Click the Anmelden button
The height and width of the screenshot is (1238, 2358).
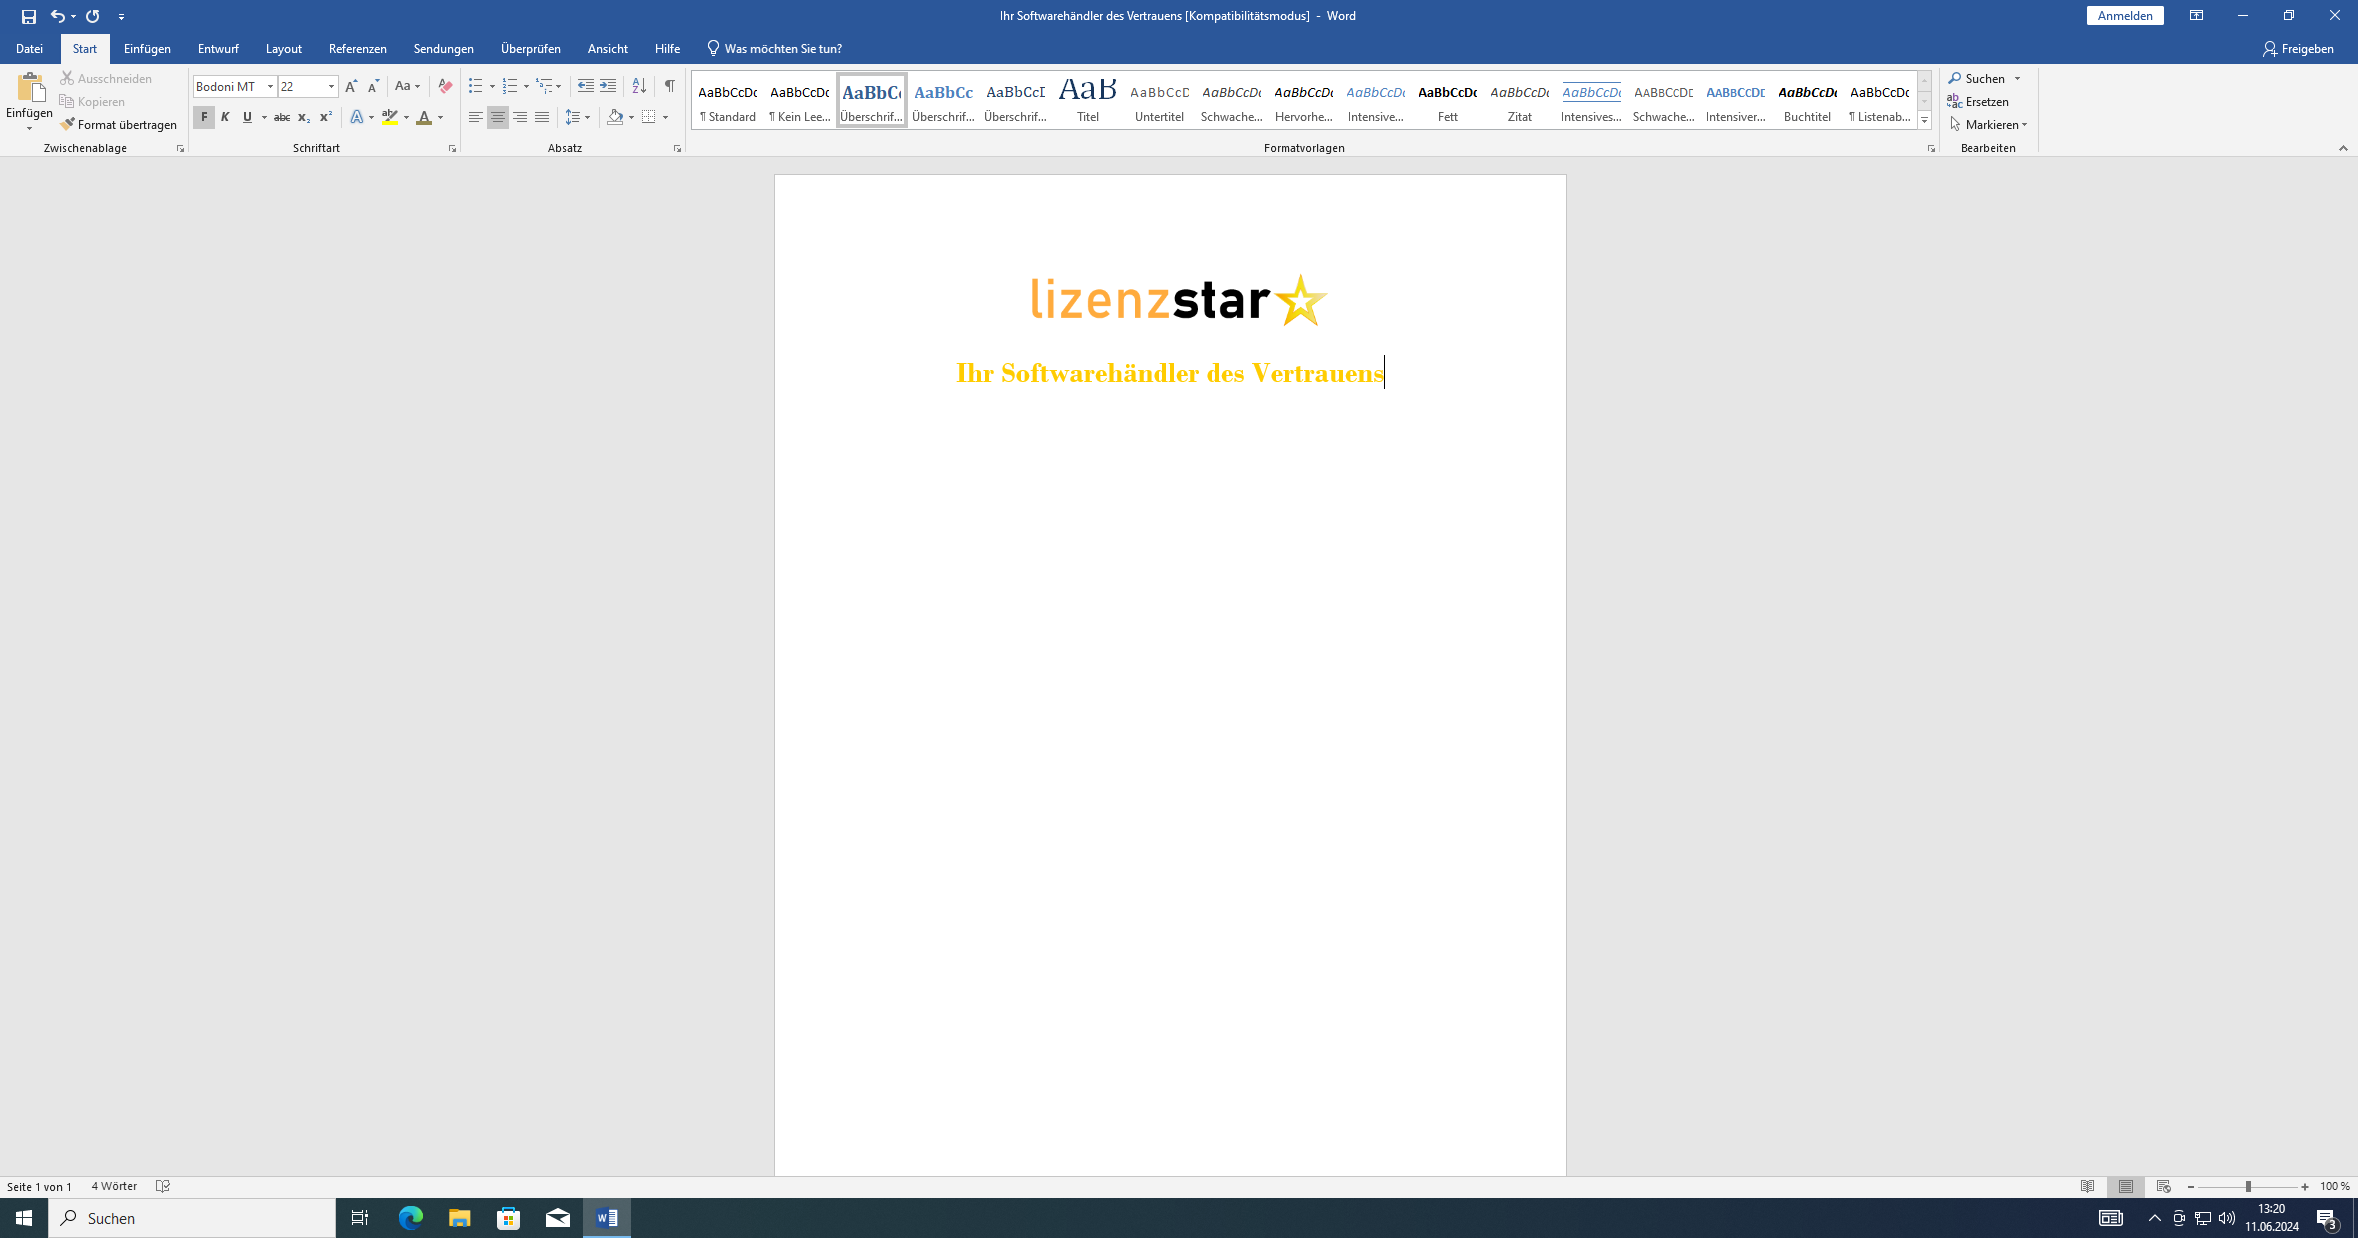[2124, 16]
